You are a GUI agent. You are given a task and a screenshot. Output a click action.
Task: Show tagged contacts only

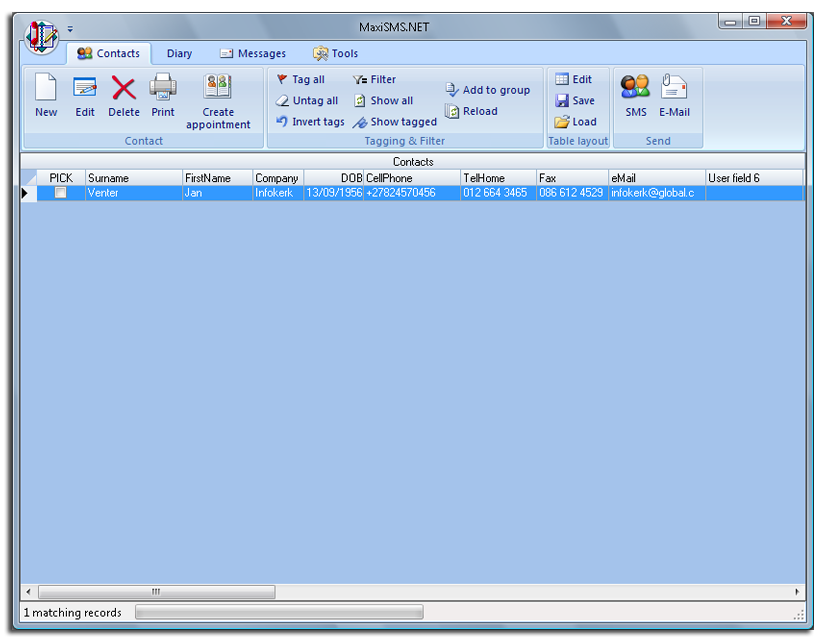[x=395, y=122]
